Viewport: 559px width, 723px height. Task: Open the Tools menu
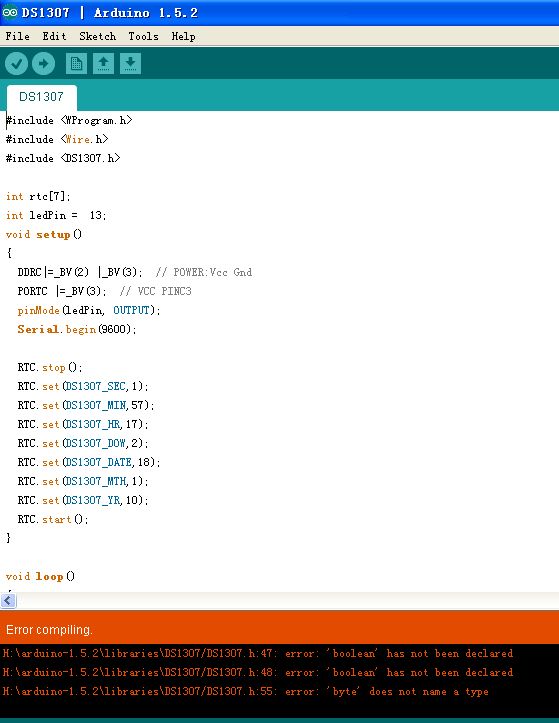pos(143,36)
